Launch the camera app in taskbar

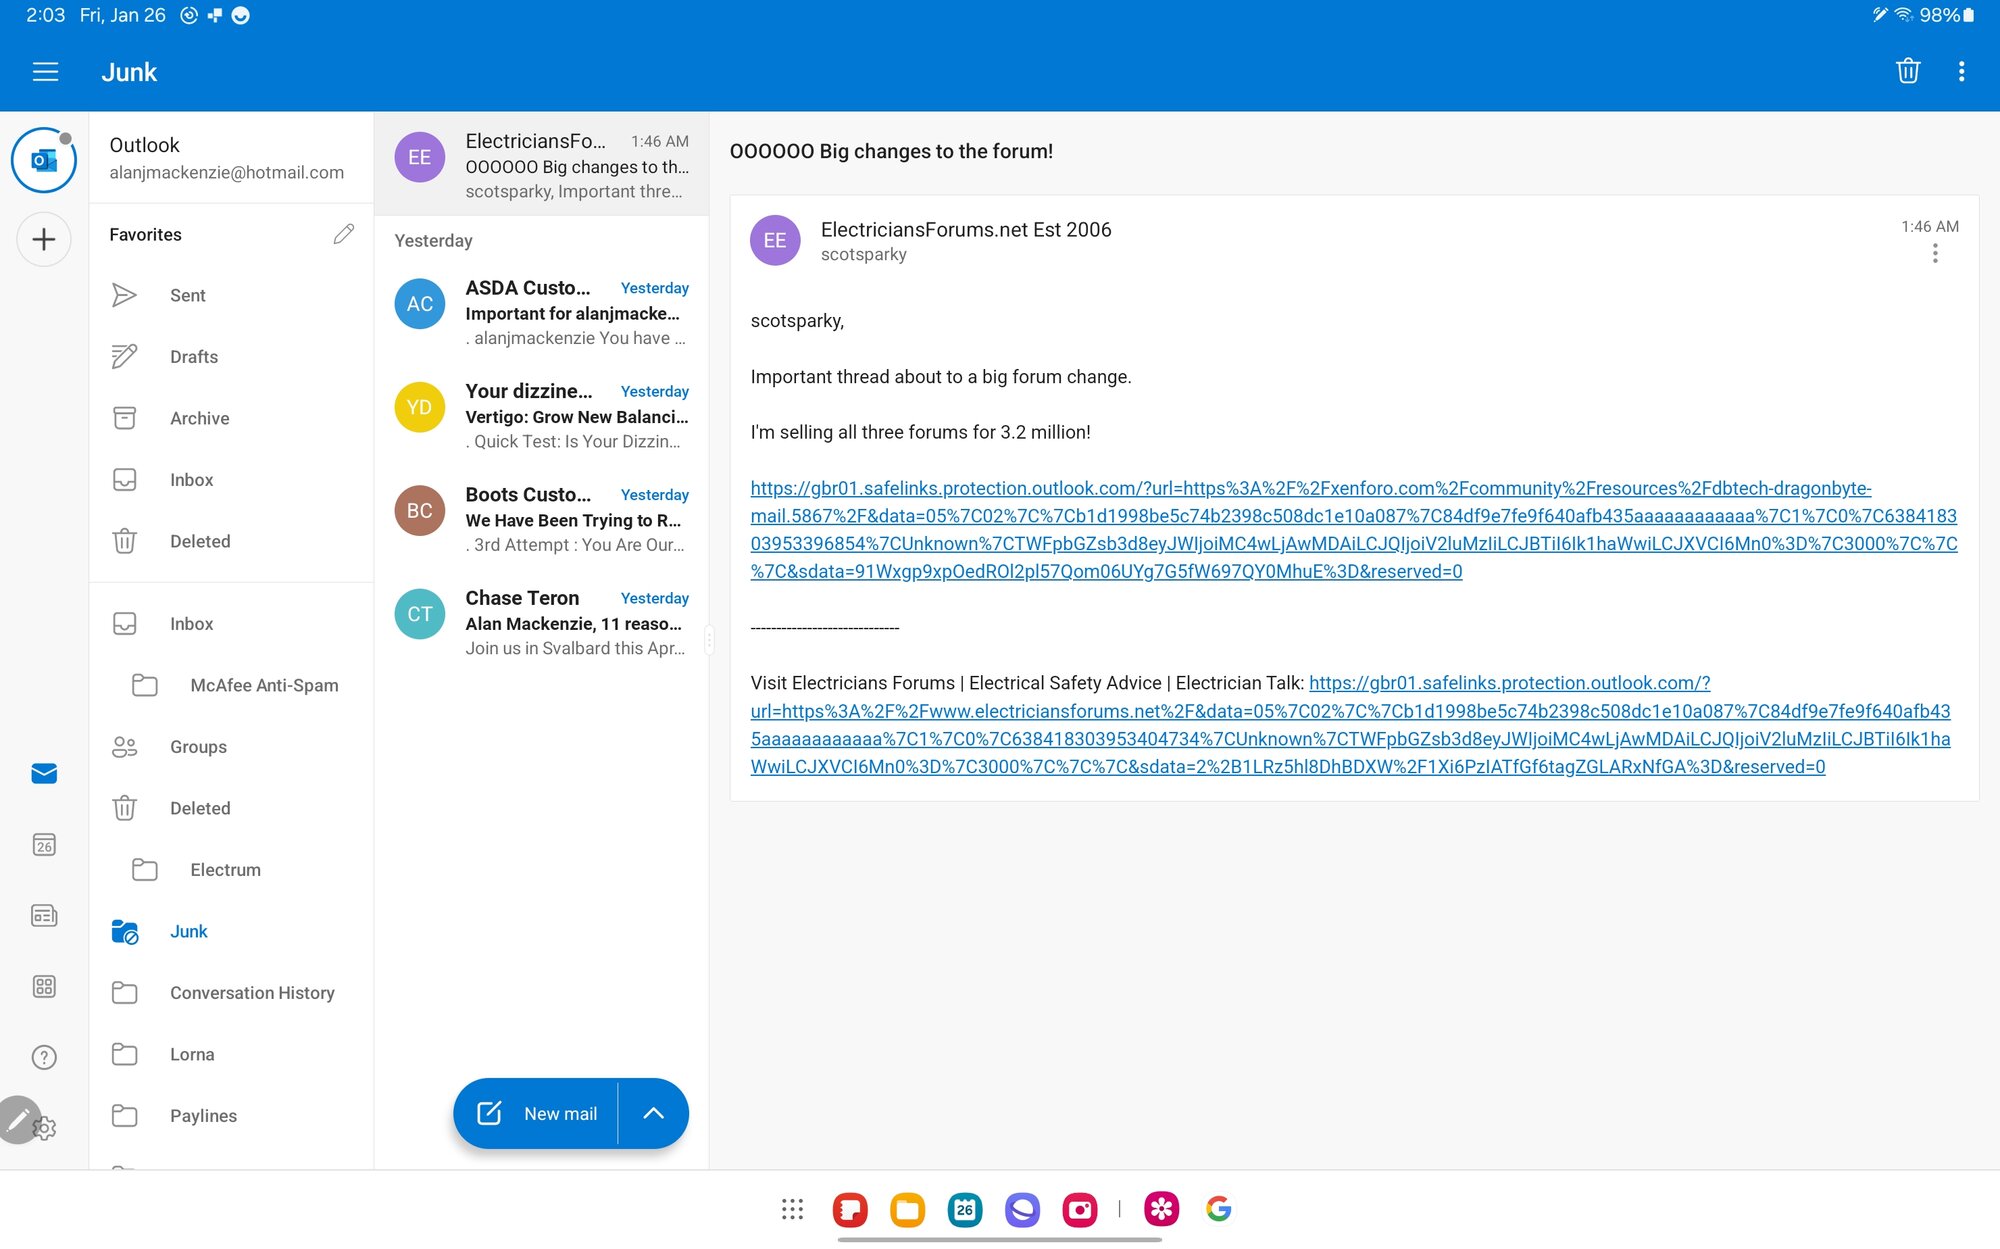[1080, 1209]
